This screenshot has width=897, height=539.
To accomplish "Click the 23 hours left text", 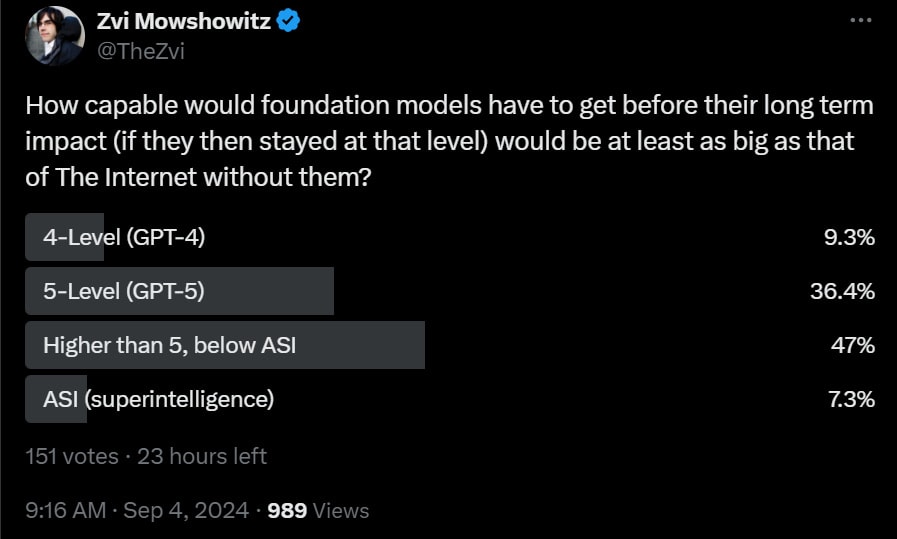I will tap(202, 456).
